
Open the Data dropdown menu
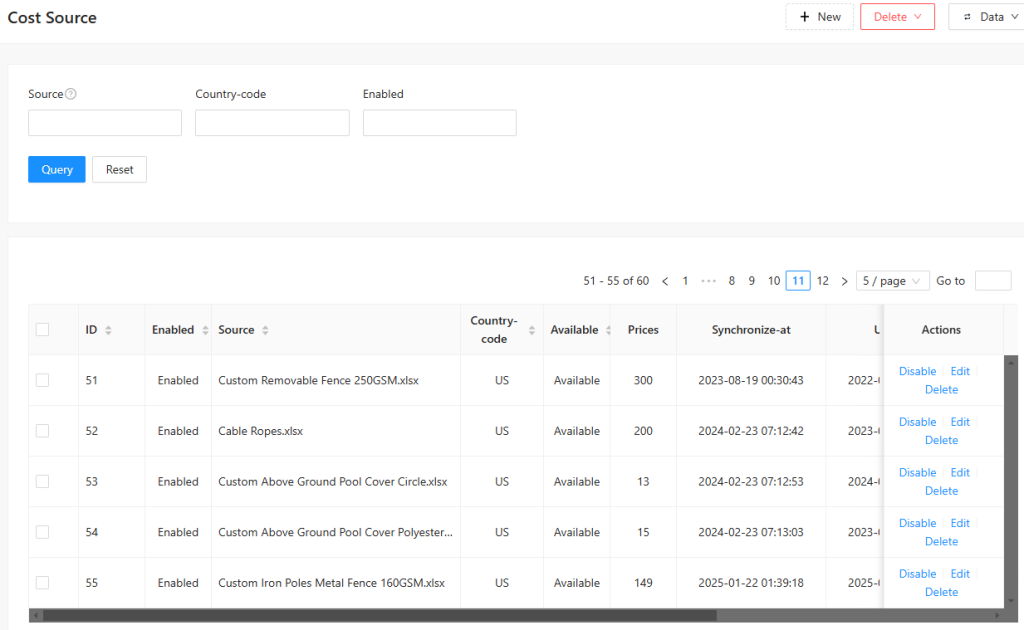(987, 17)
